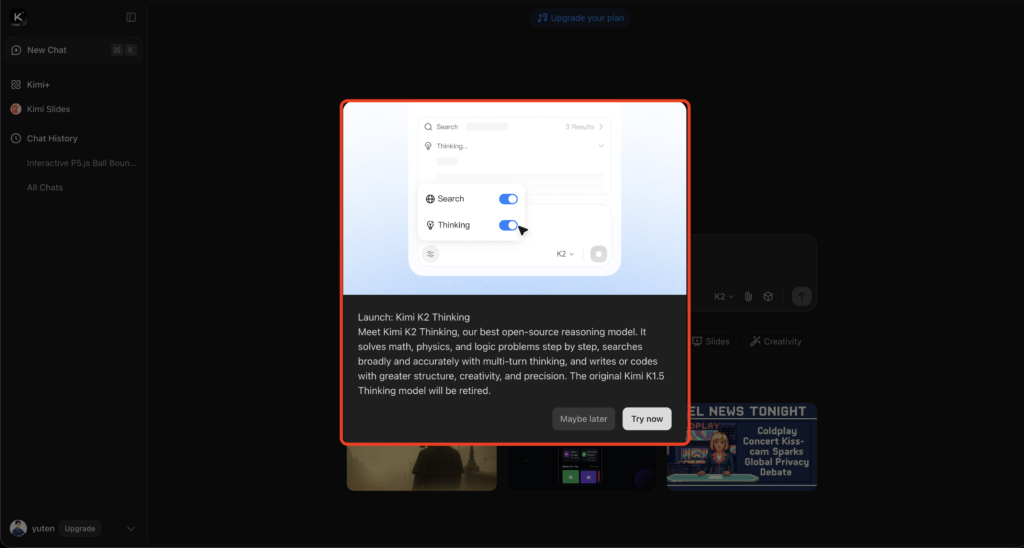Open Chat History in the sidebar
1024x548 pixels.
coord(52,139)
